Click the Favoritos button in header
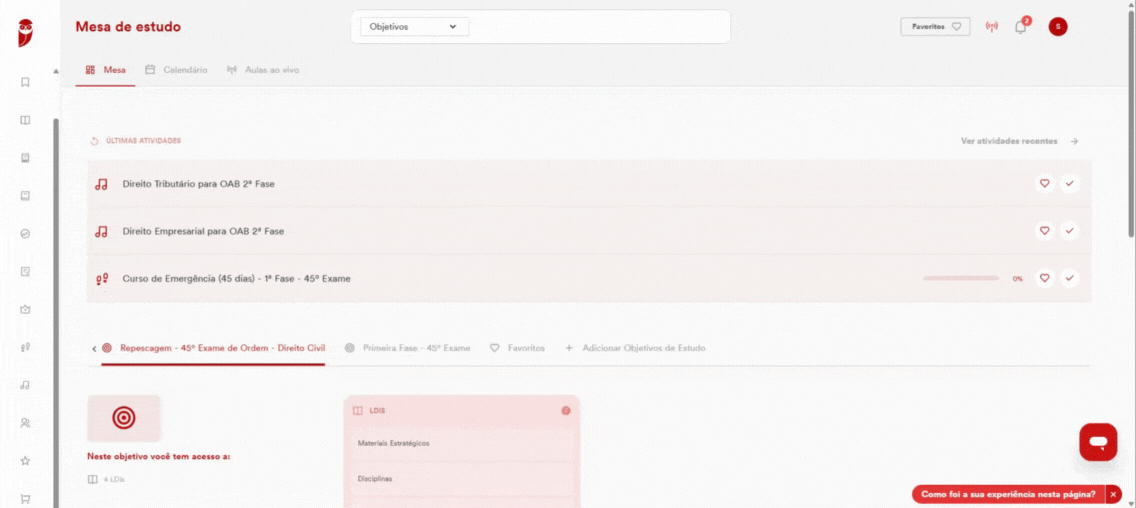 click(935, 27)
